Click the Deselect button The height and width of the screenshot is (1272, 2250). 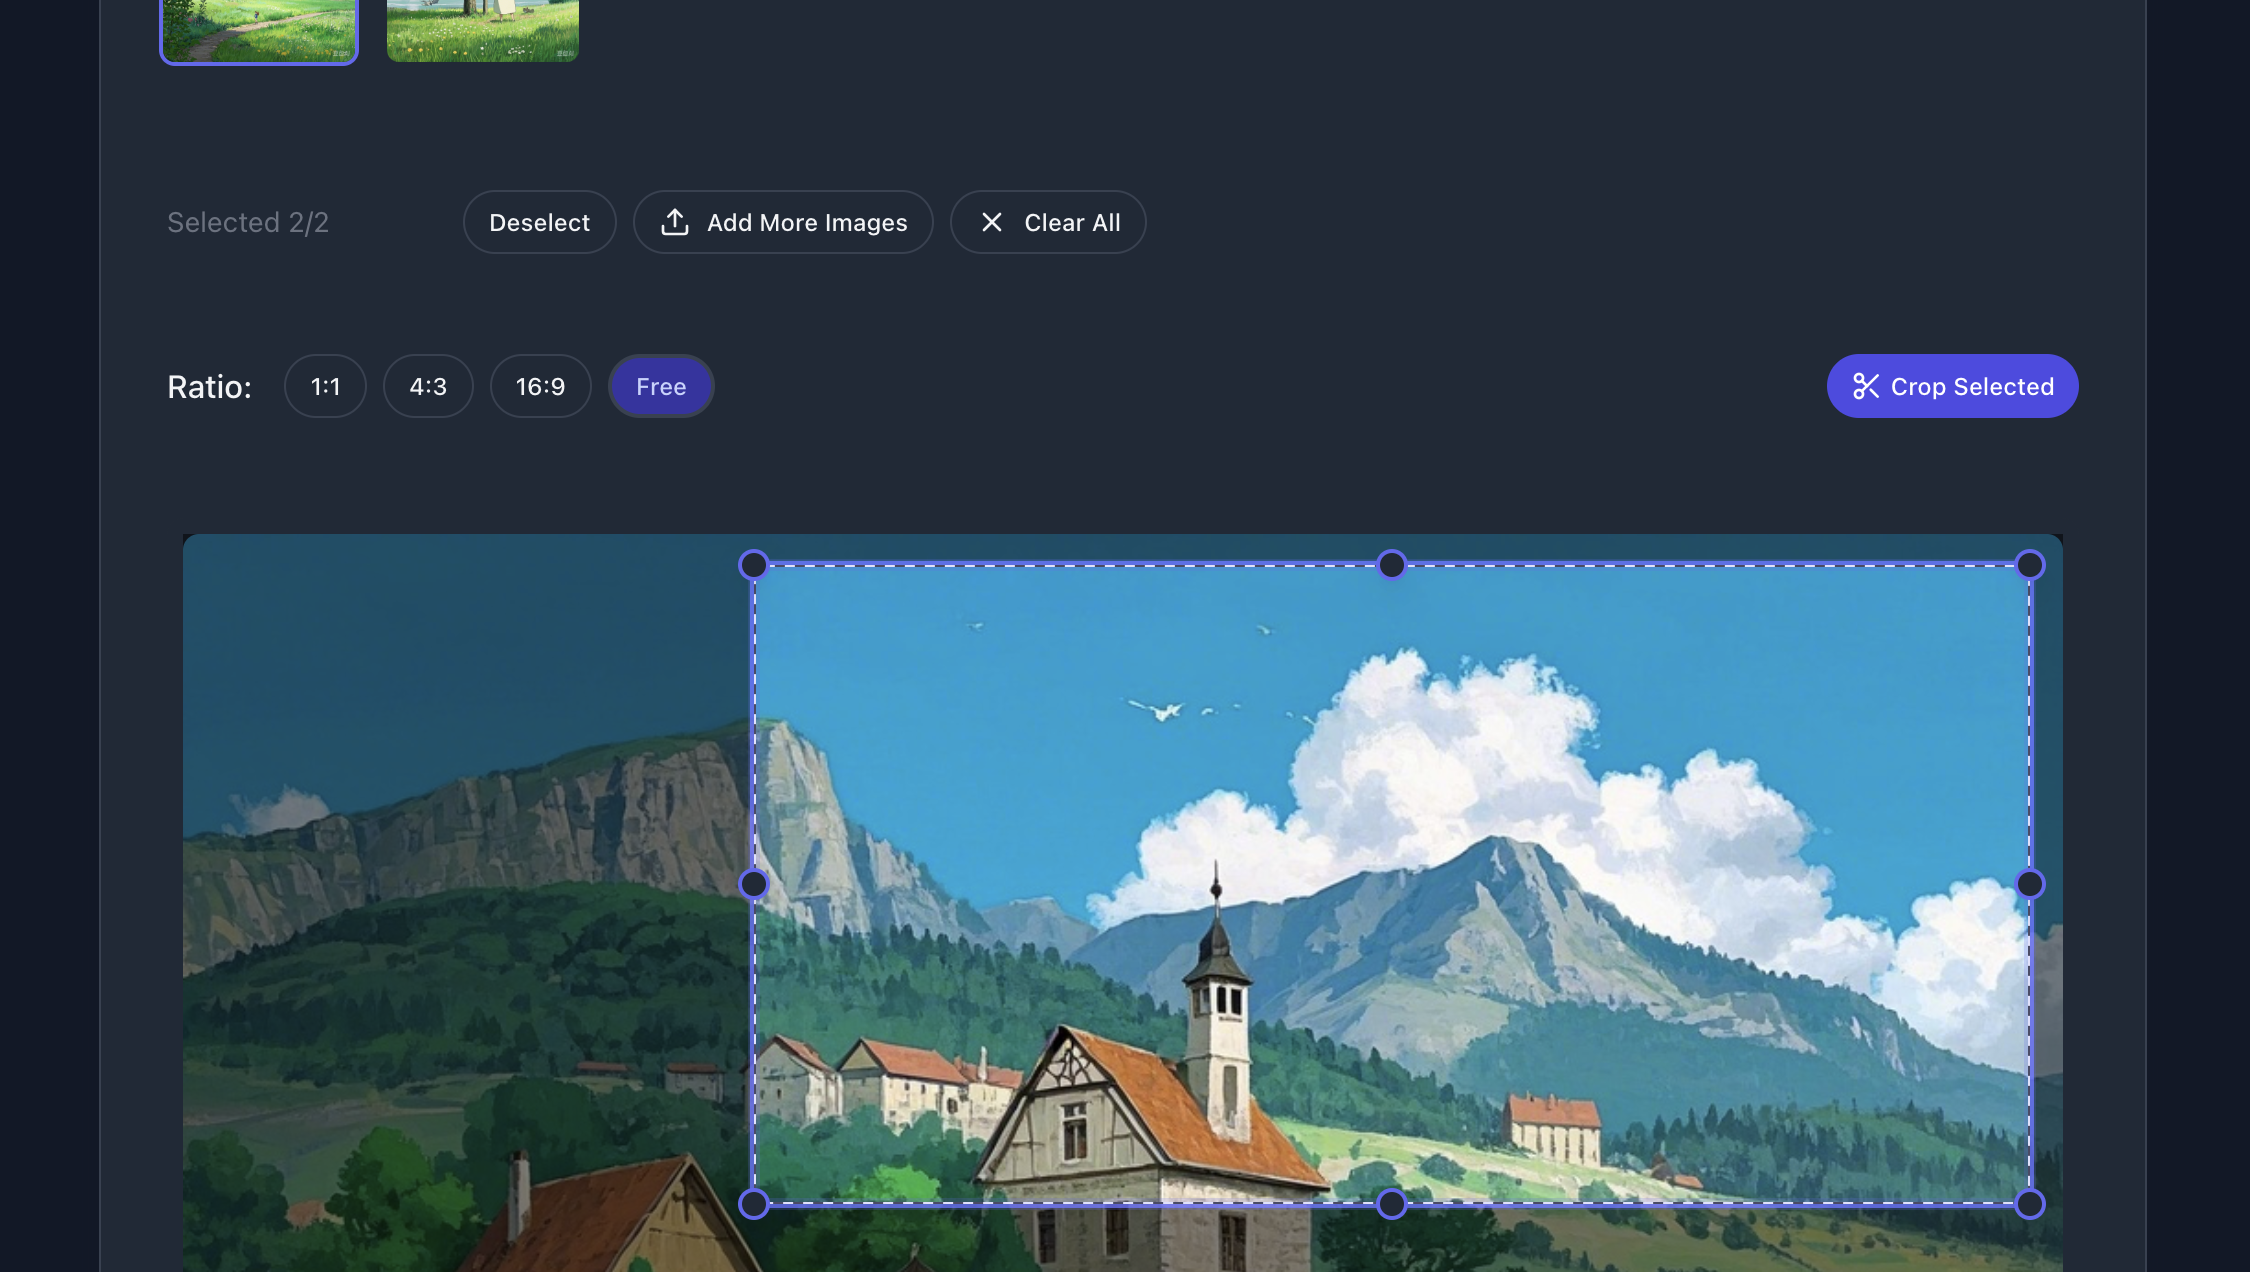click(x=539, y=222)
